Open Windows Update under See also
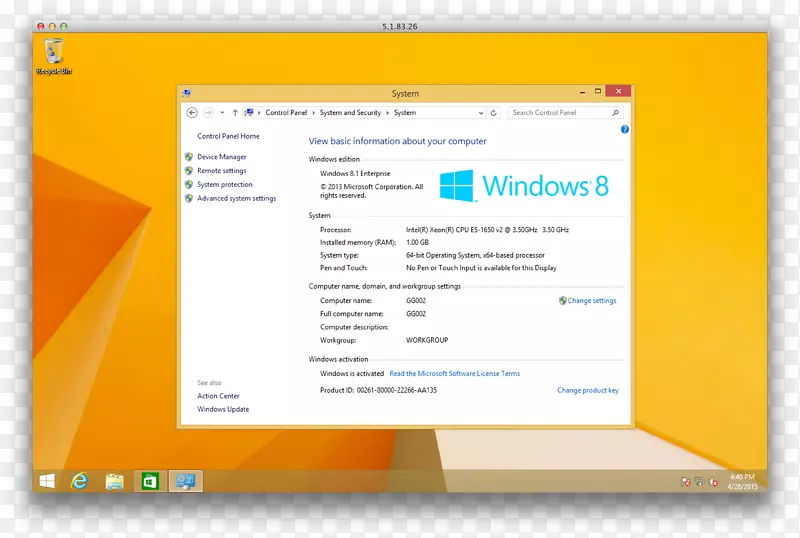The image size is (800, 538). tap(223, 409)
